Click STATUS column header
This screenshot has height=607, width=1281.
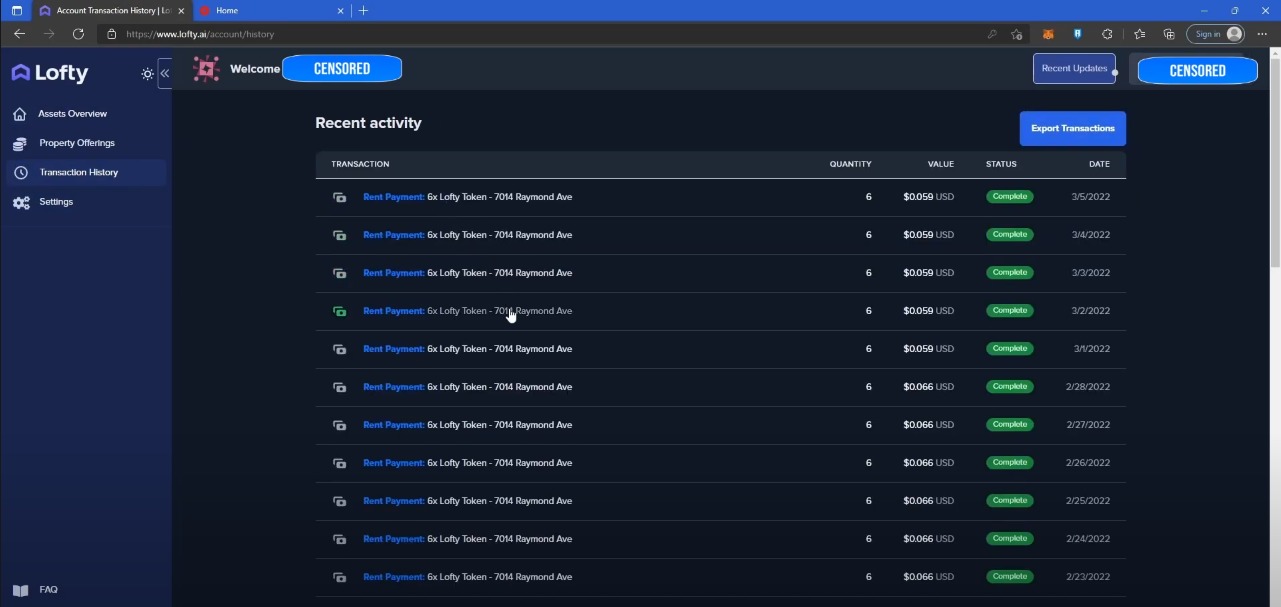[1001, 164]
